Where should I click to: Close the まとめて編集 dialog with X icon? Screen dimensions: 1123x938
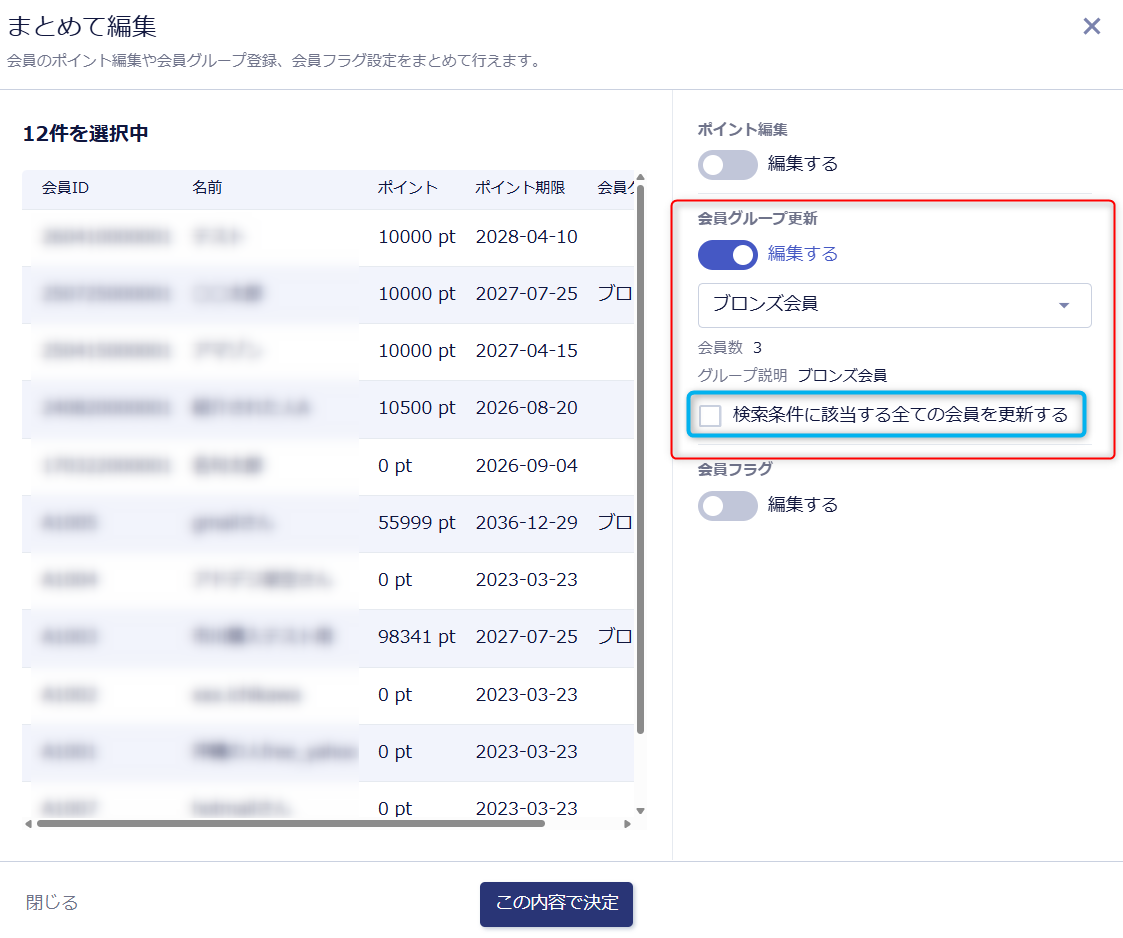point(1091,26)
